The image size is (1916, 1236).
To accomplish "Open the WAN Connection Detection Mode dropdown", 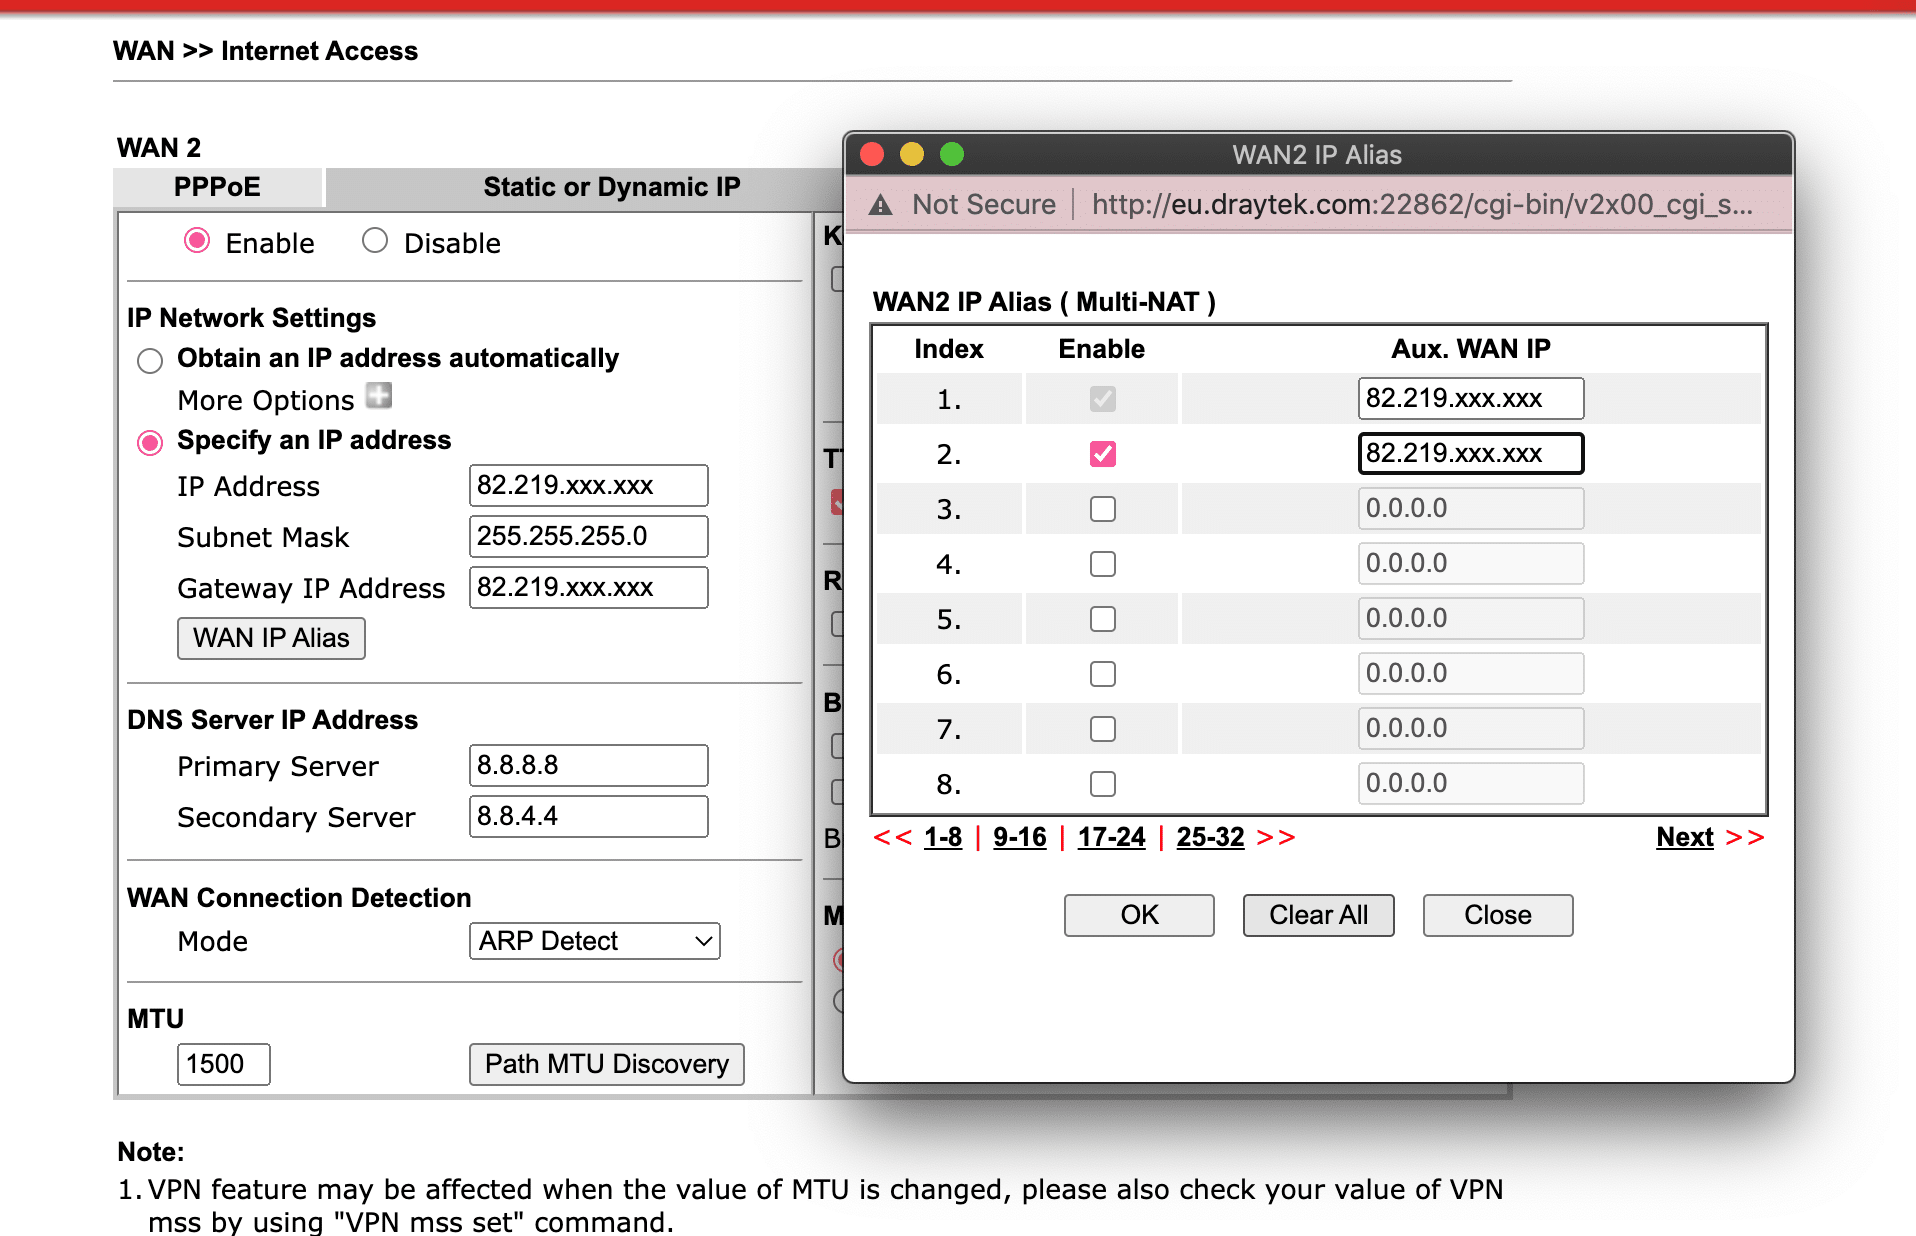I will click(x=594, y=941).
